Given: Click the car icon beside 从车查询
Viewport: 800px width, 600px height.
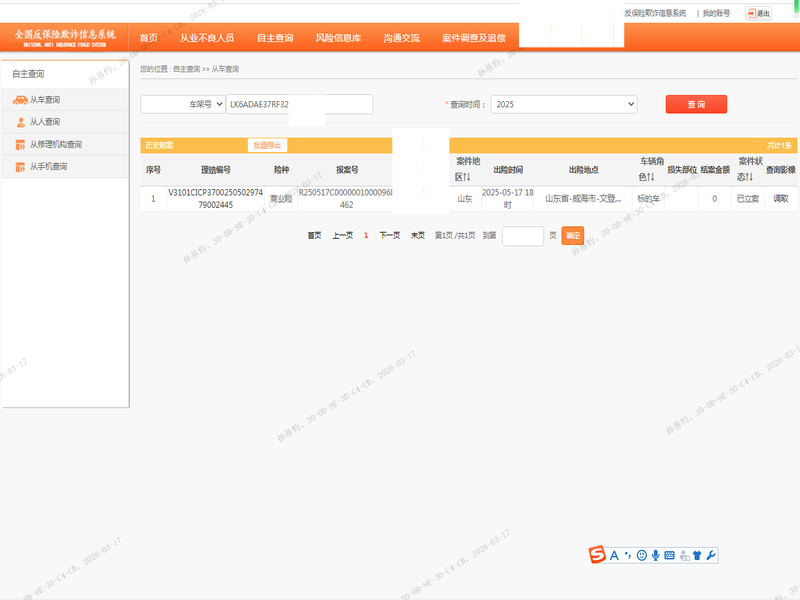Looking at the screenshot, I should (20, 100).
